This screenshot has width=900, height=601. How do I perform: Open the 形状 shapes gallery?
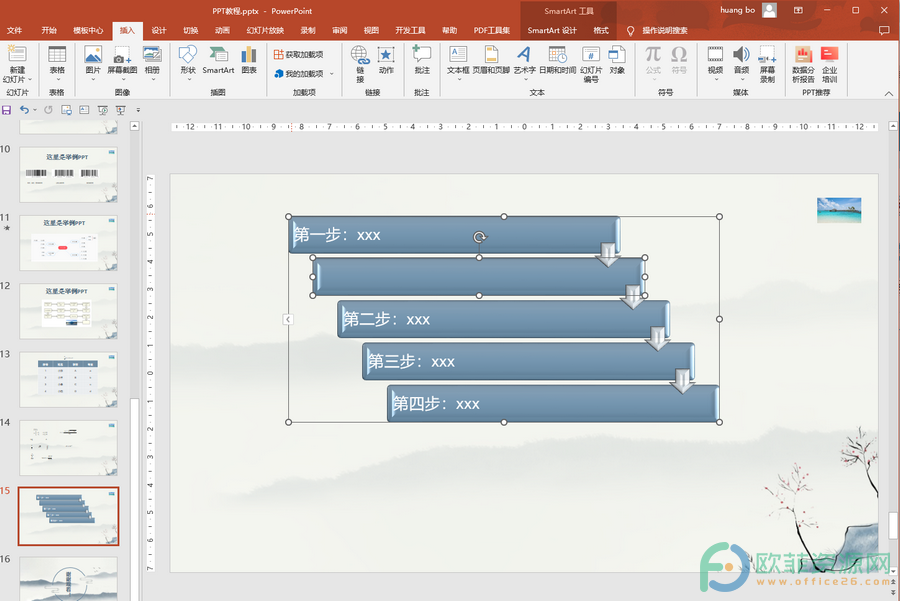188,55
